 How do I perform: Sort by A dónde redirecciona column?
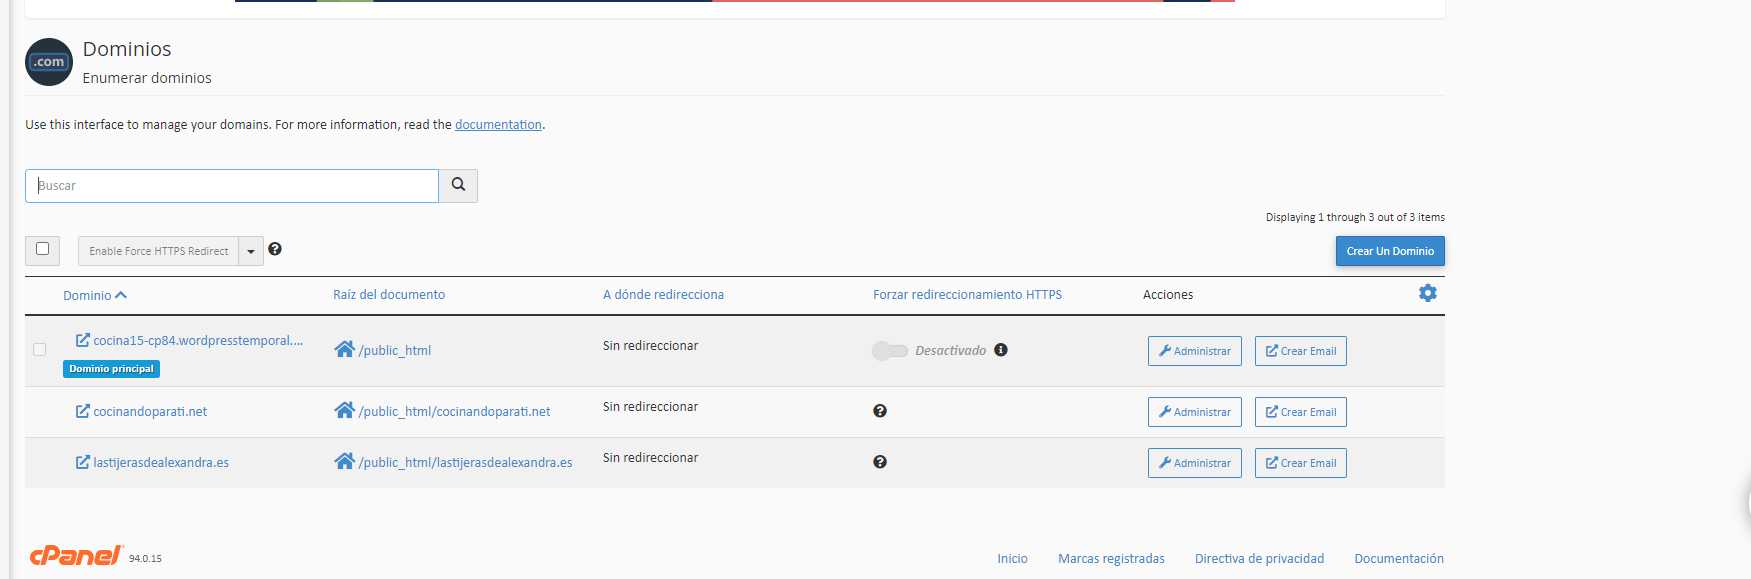(x=663, y=294)
